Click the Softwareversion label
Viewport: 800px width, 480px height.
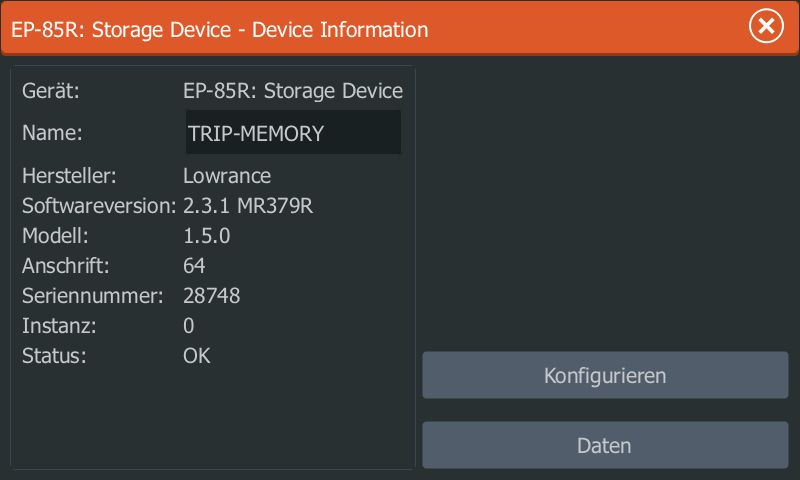point(98,206)
